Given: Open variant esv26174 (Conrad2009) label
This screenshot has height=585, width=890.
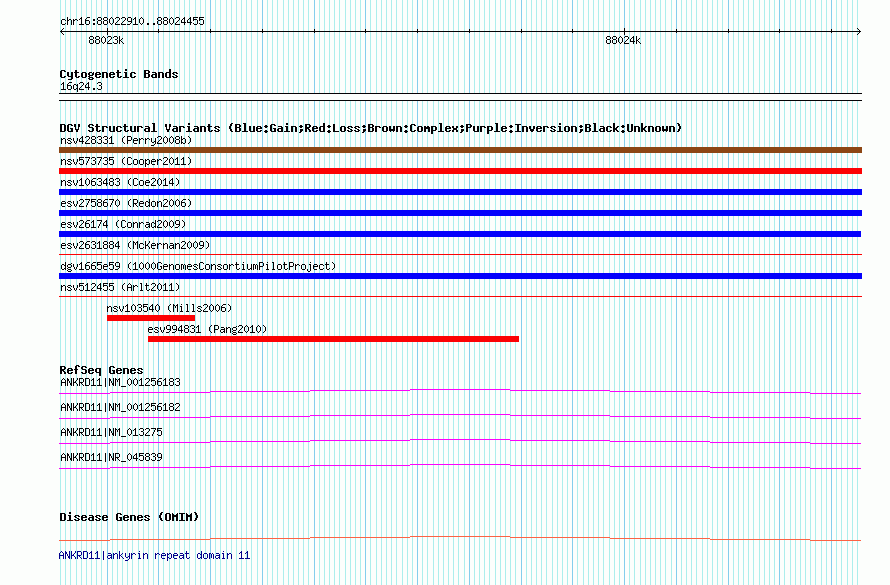Looking at the screenshot, I should [x=123, y=224].
